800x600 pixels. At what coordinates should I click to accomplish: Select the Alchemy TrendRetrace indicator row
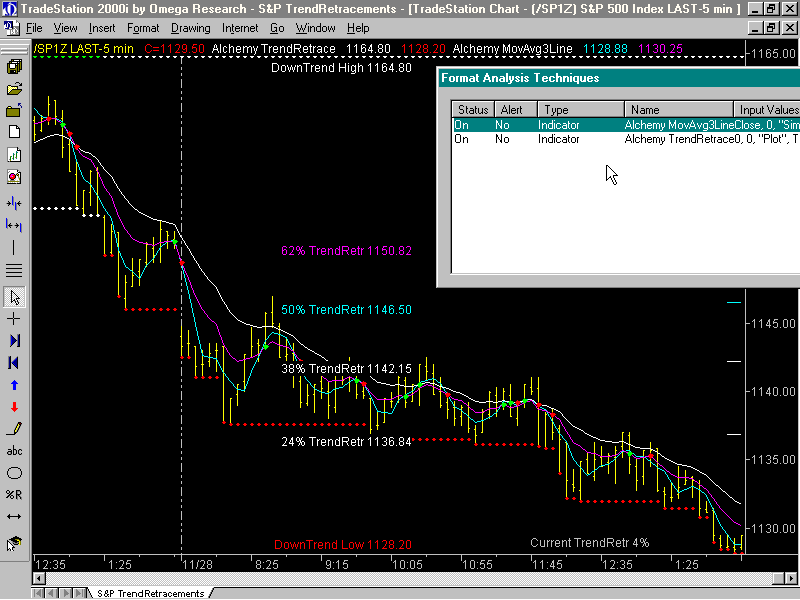(627, 139)
